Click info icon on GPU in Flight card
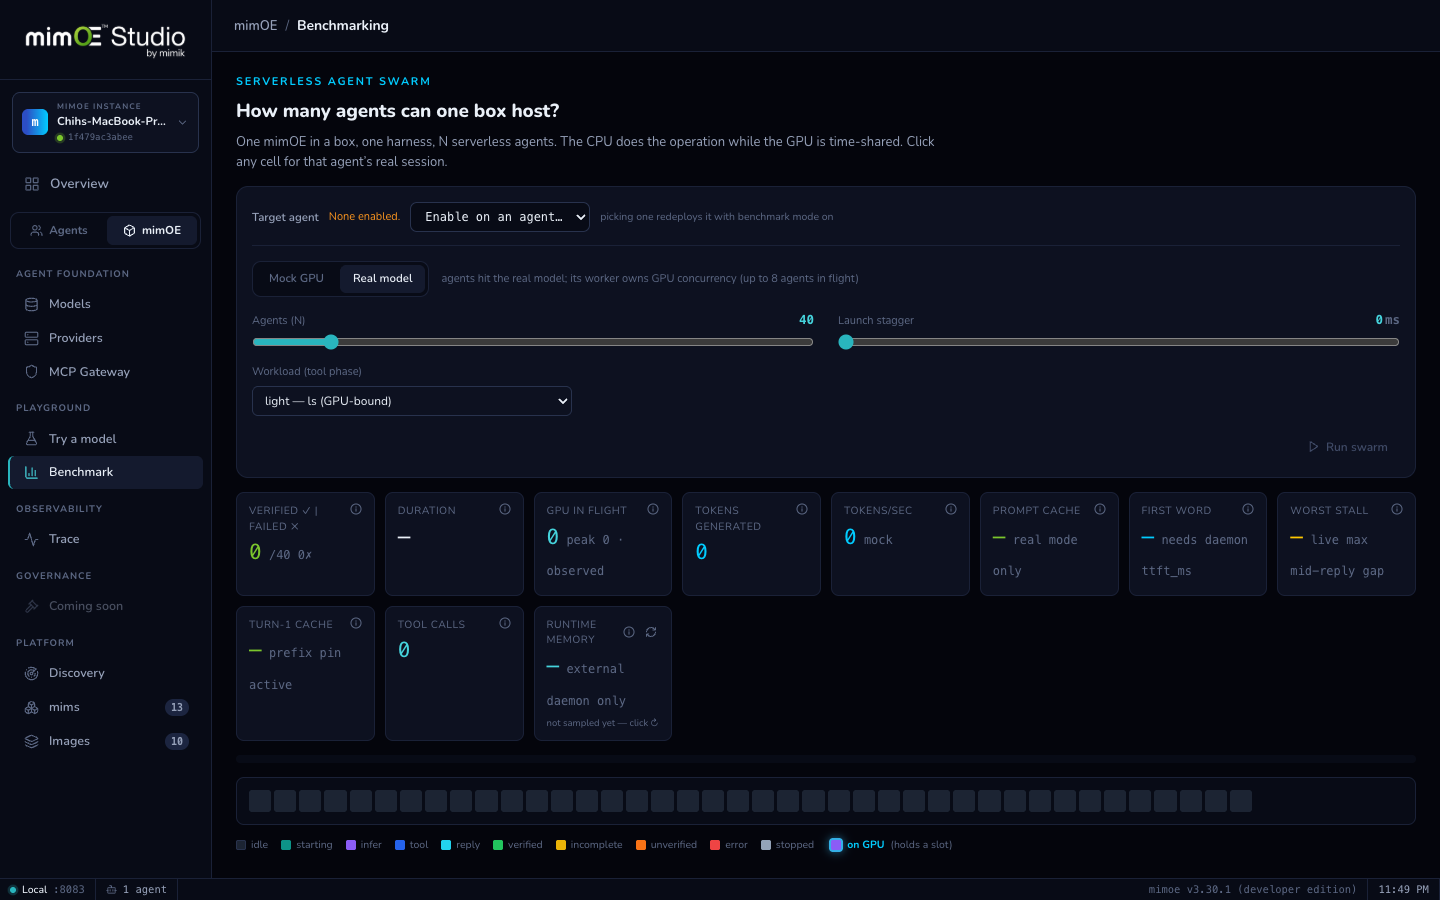Screen dimensions: 1440x900 point(653,509)
